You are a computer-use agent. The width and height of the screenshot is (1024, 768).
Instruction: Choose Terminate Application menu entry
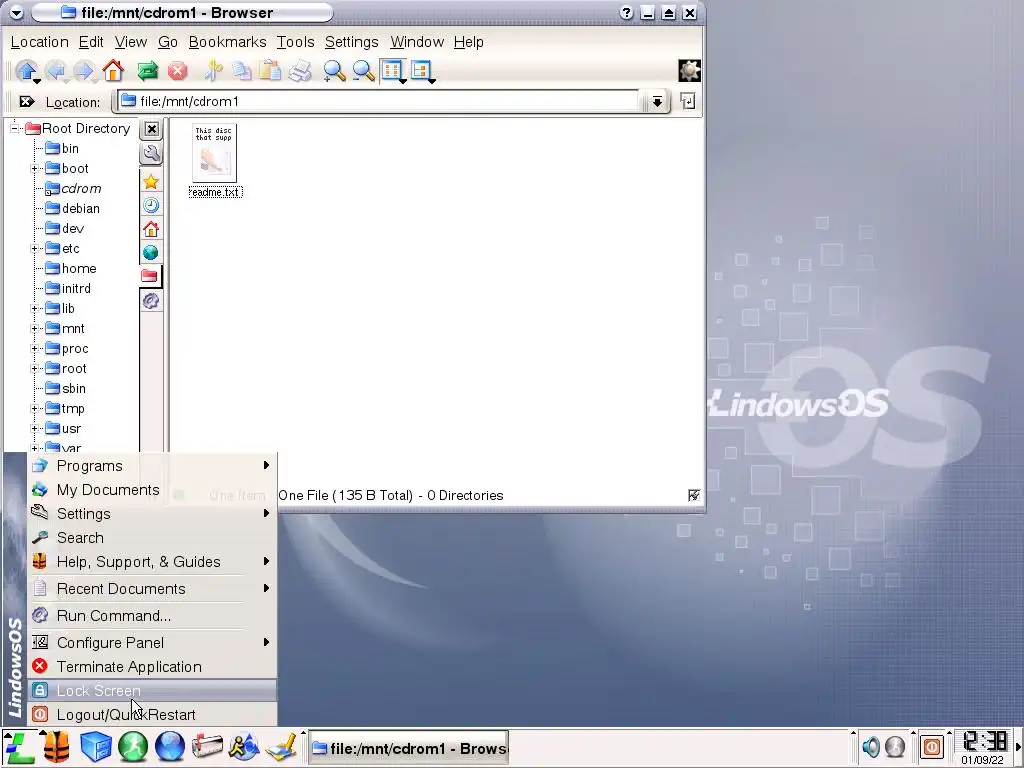152,667
